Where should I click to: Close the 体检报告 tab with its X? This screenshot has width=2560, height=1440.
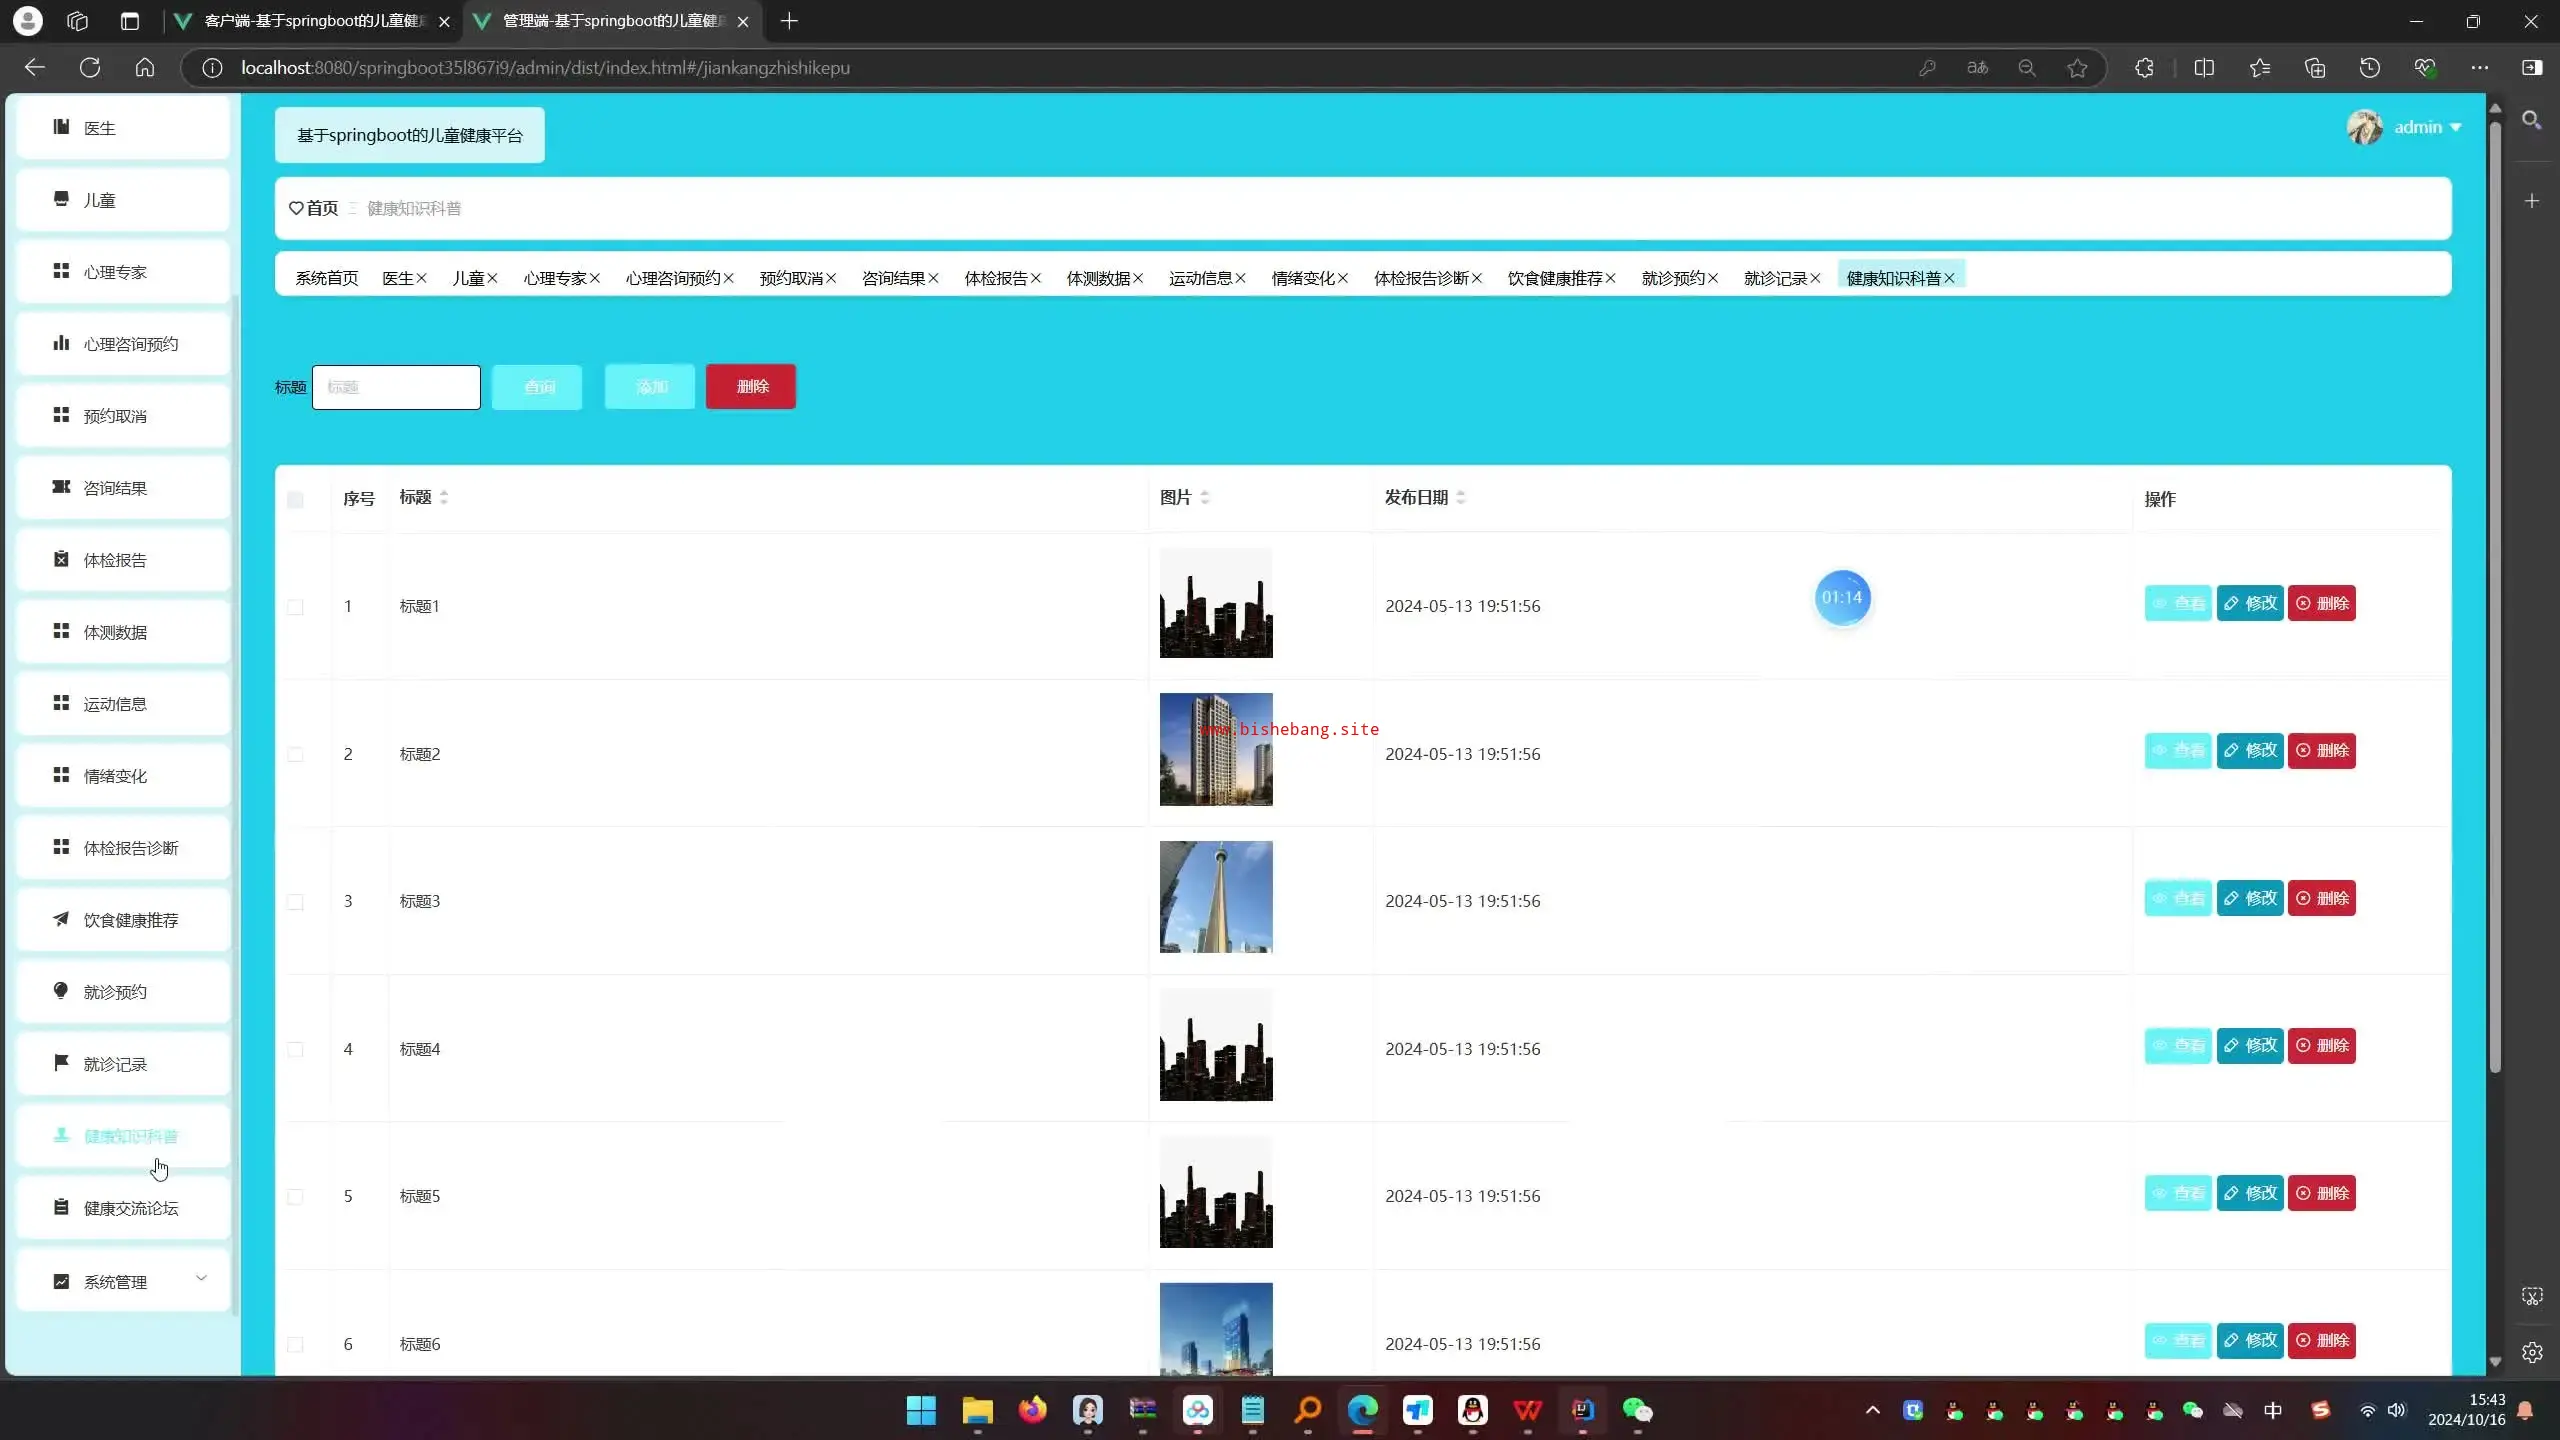[x=1036, y=279]
